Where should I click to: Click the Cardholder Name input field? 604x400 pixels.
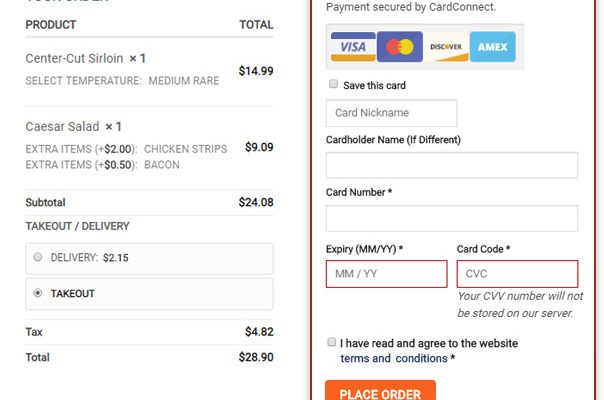[x=452, y=165]
